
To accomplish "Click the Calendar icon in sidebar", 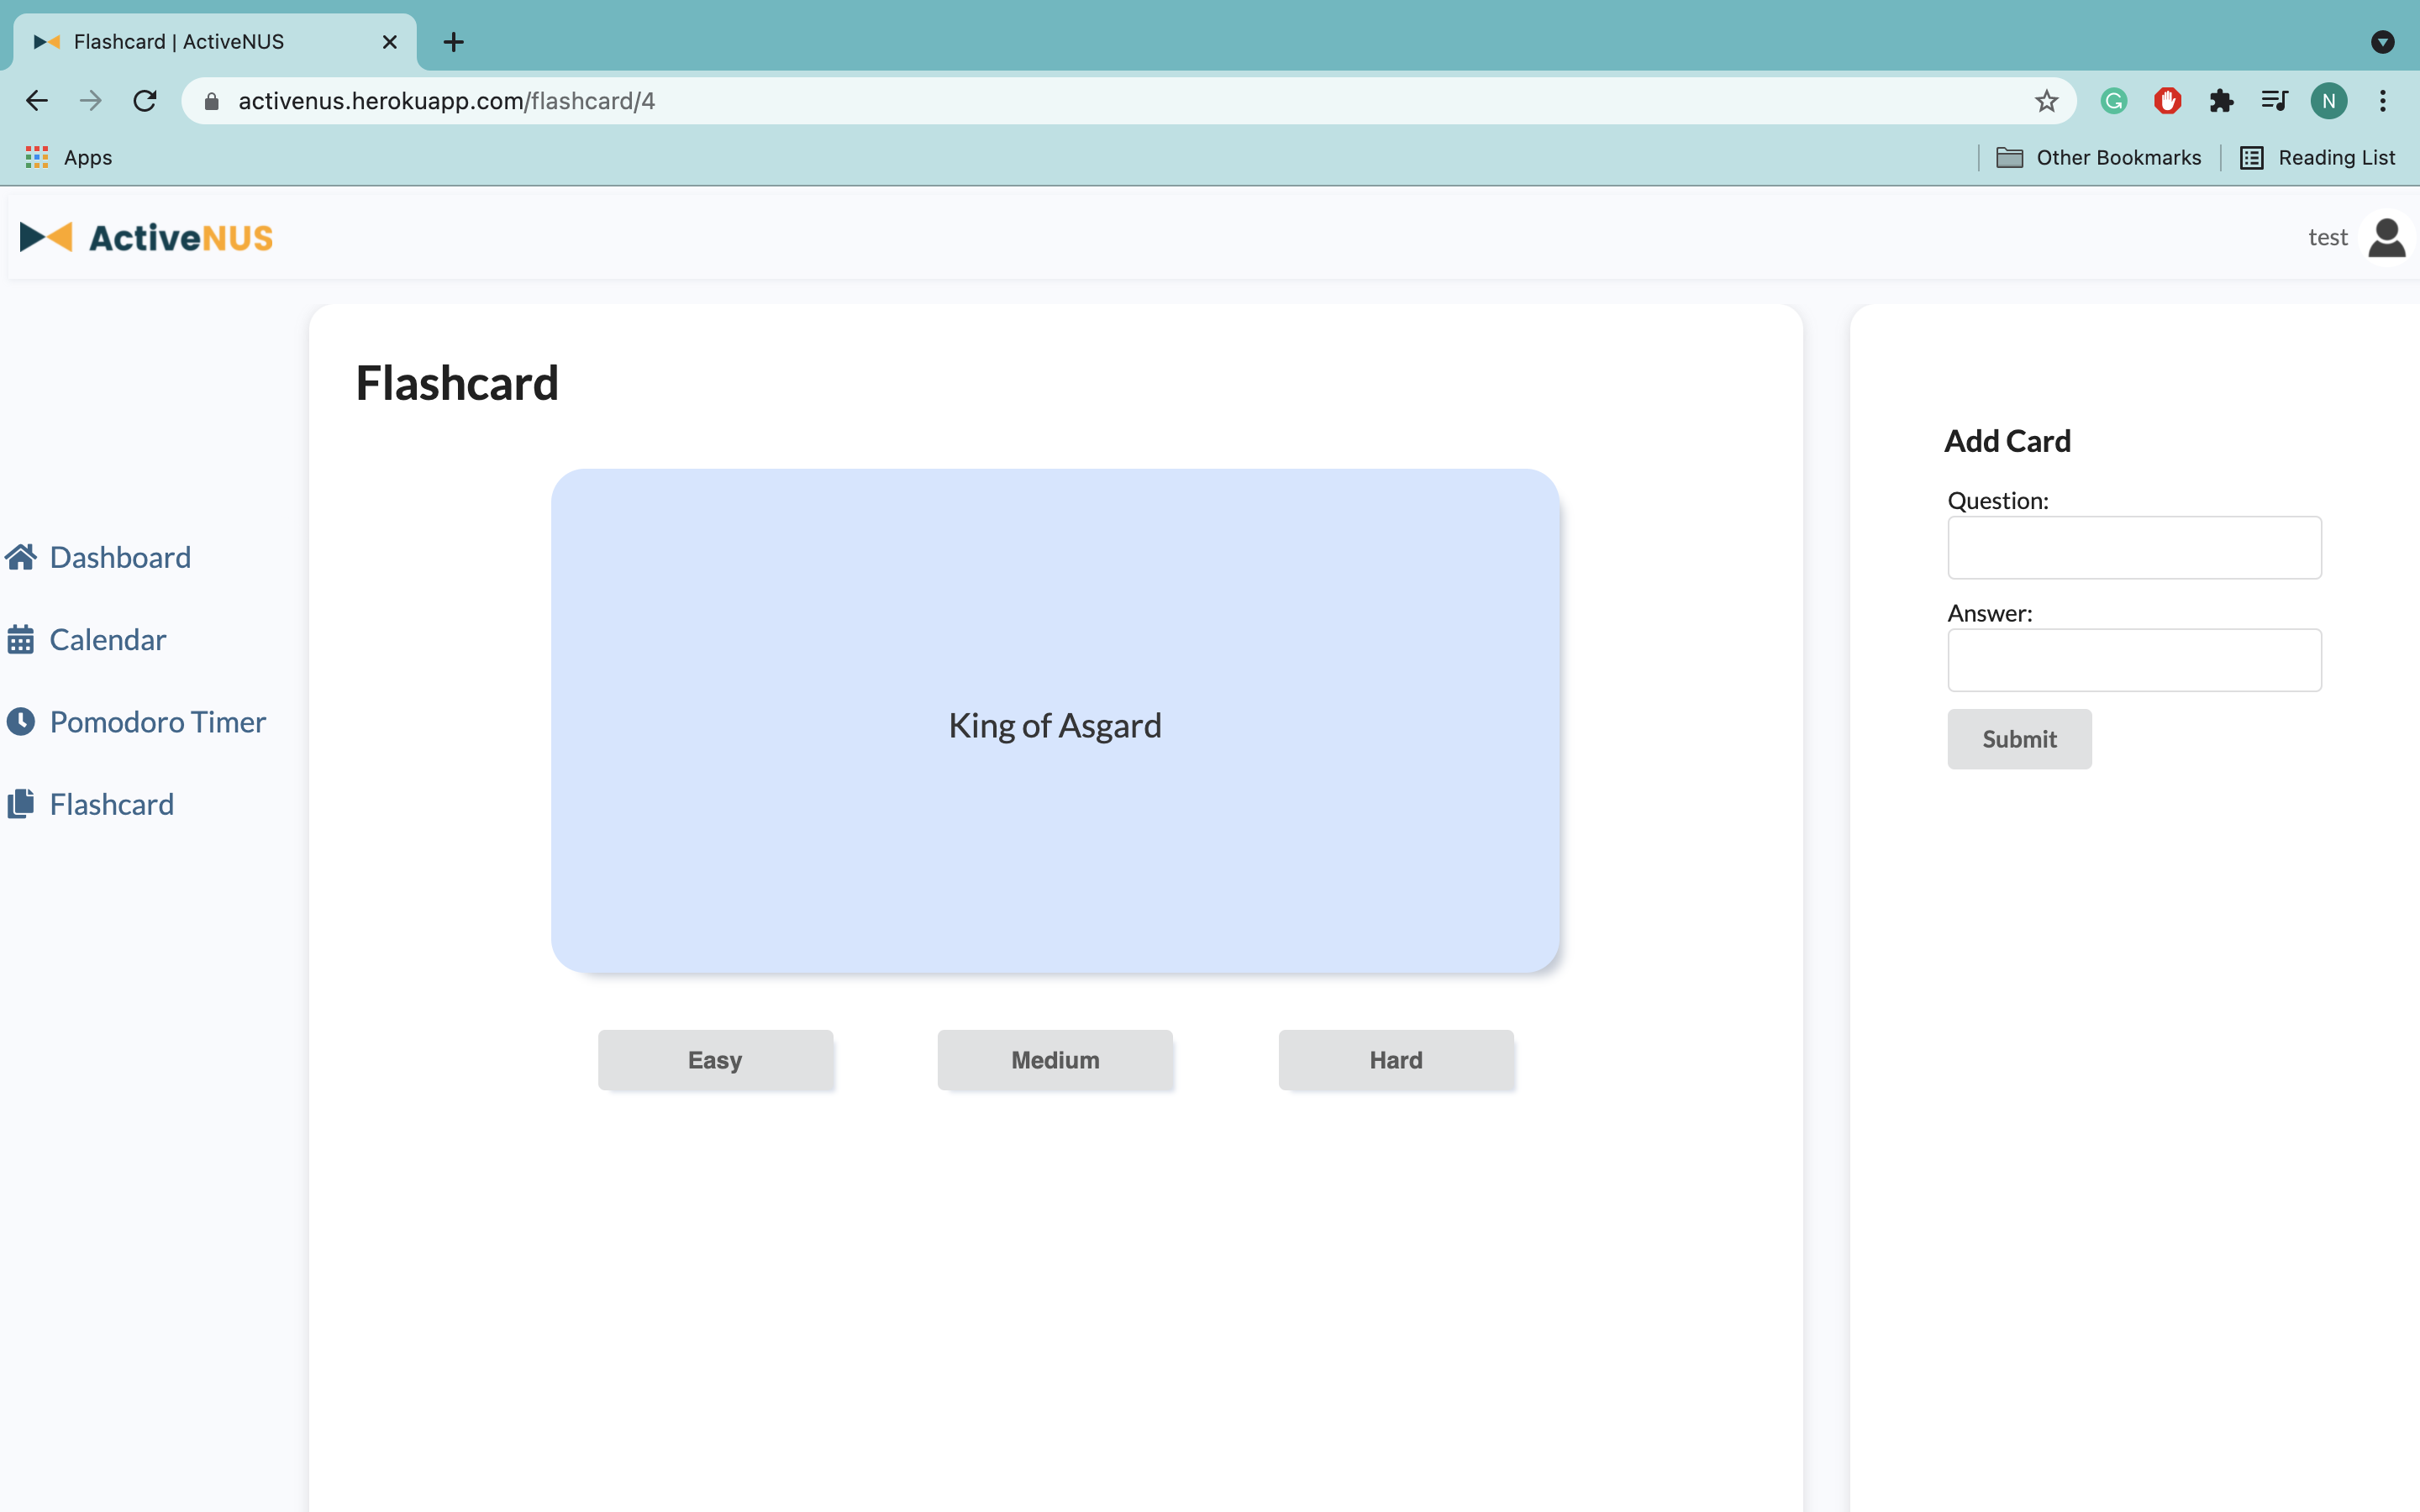I will coord(21,640).
